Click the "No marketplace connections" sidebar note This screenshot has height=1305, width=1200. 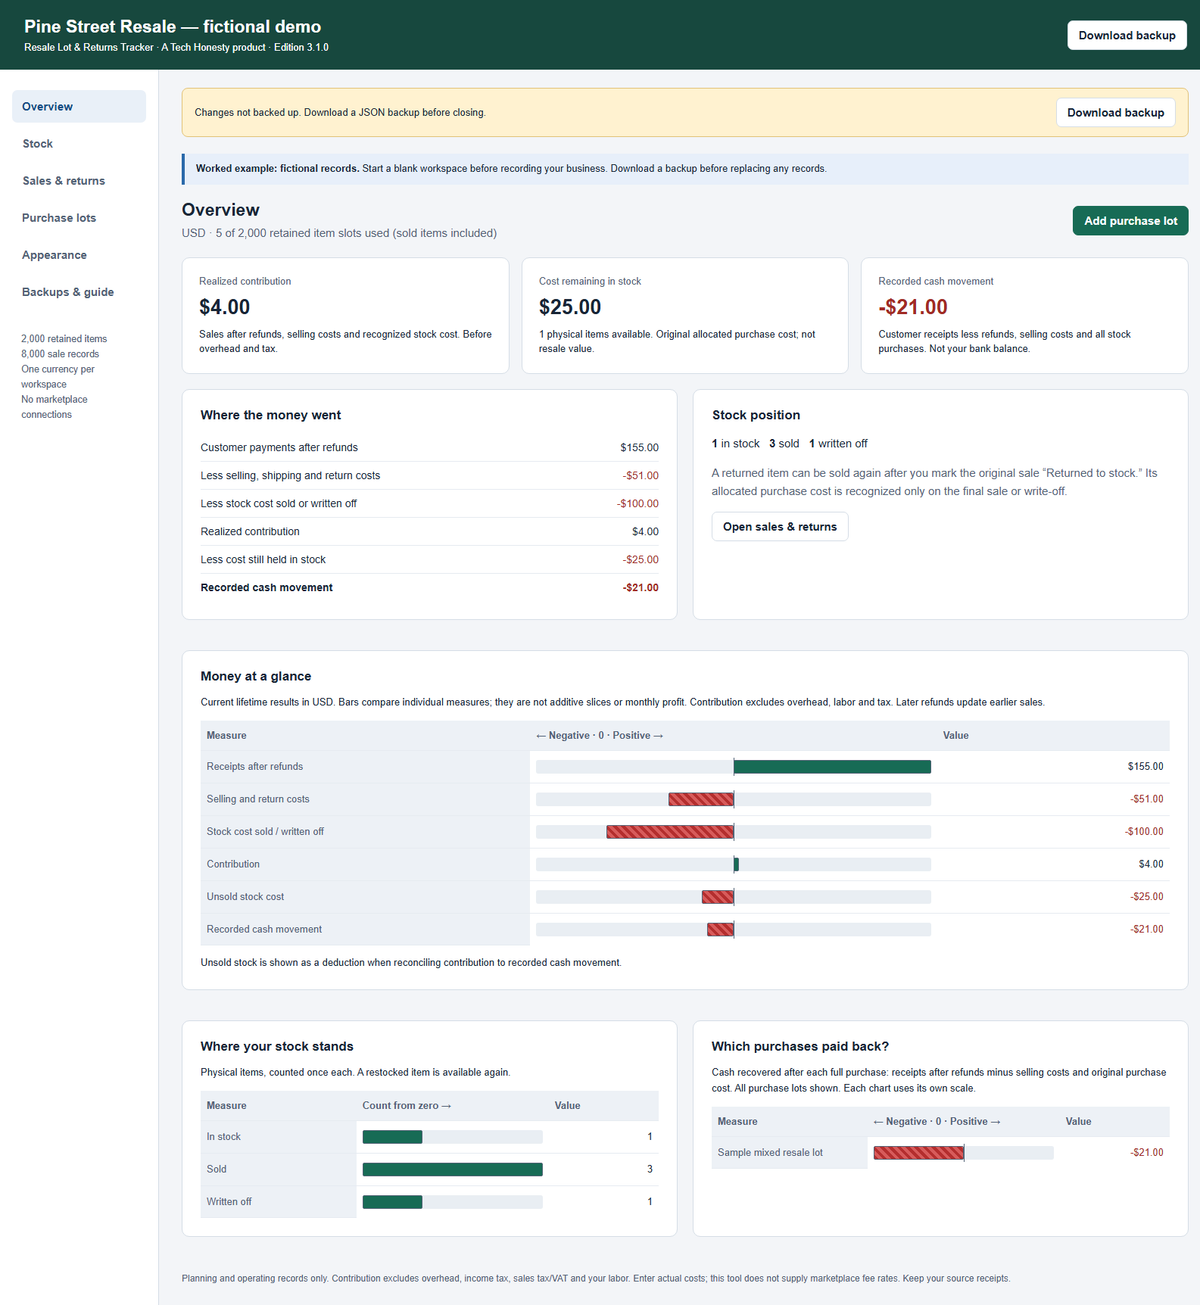(x=55, y=407)
